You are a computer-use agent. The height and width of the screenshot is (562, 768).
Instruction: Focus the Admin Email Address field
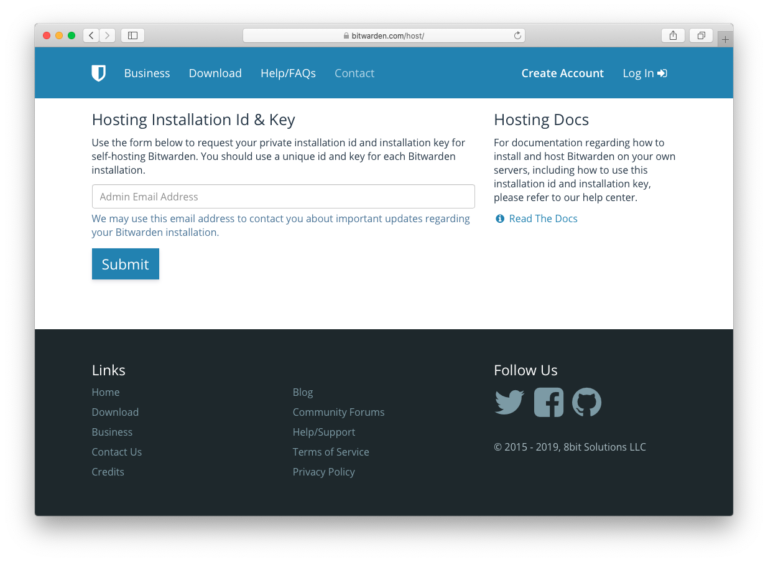pos(283,196)
